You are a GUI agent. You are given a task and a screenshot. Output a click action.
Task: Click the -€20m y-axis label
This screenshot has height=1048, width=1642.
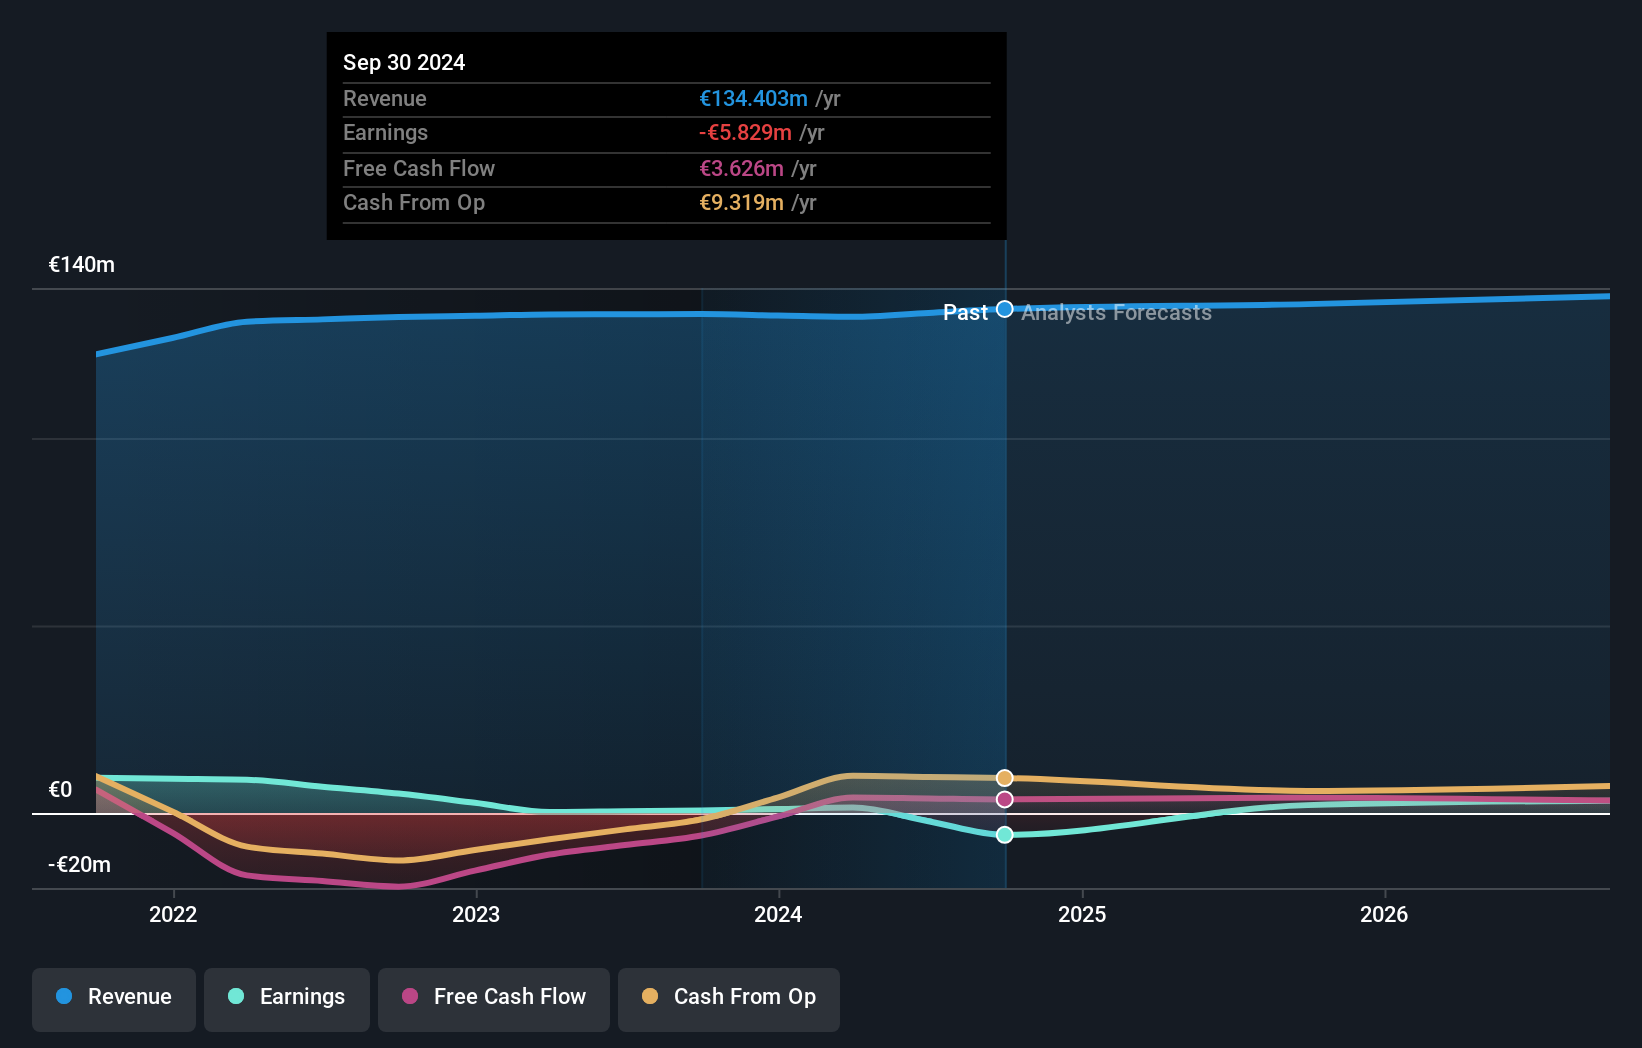coord(80,865)
